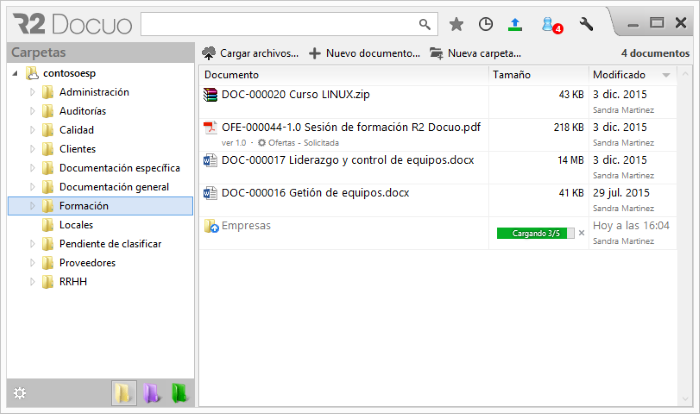Screen dimensions: 700x414
Task: Select the Calidad folder label
Action: click(x=76, y=130)
